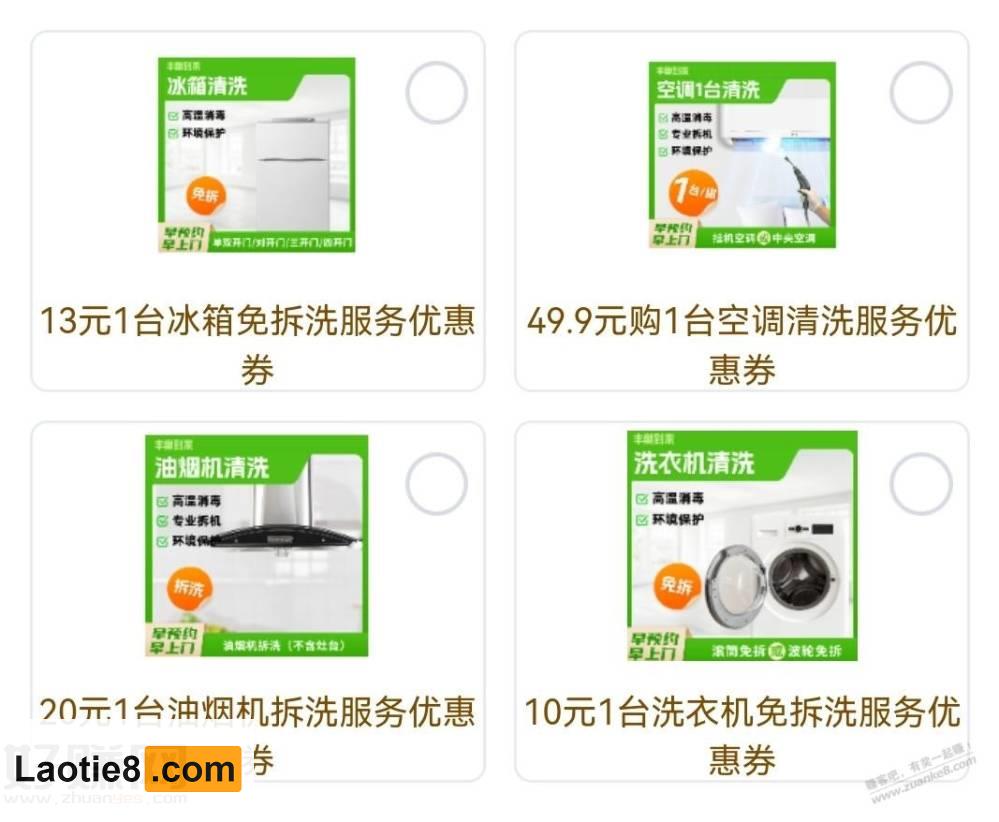
Task: Click the 早预约早上门 tag on refrigerator image
Action: [x=184, y=238]
